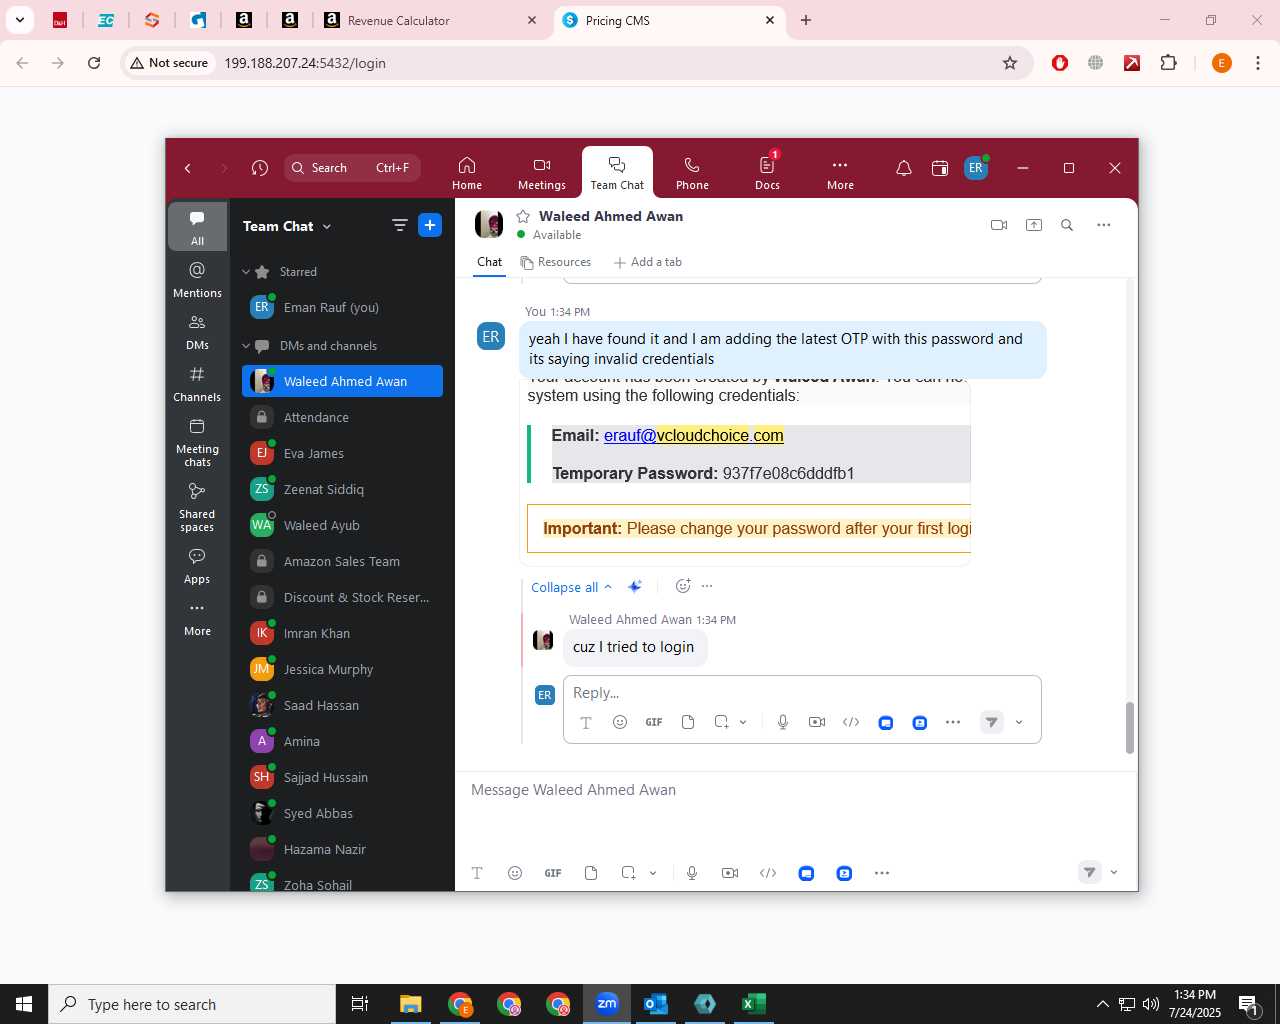Open the Imran Khan chat
Screen dimensions: 1280x1024
point(342,633)
